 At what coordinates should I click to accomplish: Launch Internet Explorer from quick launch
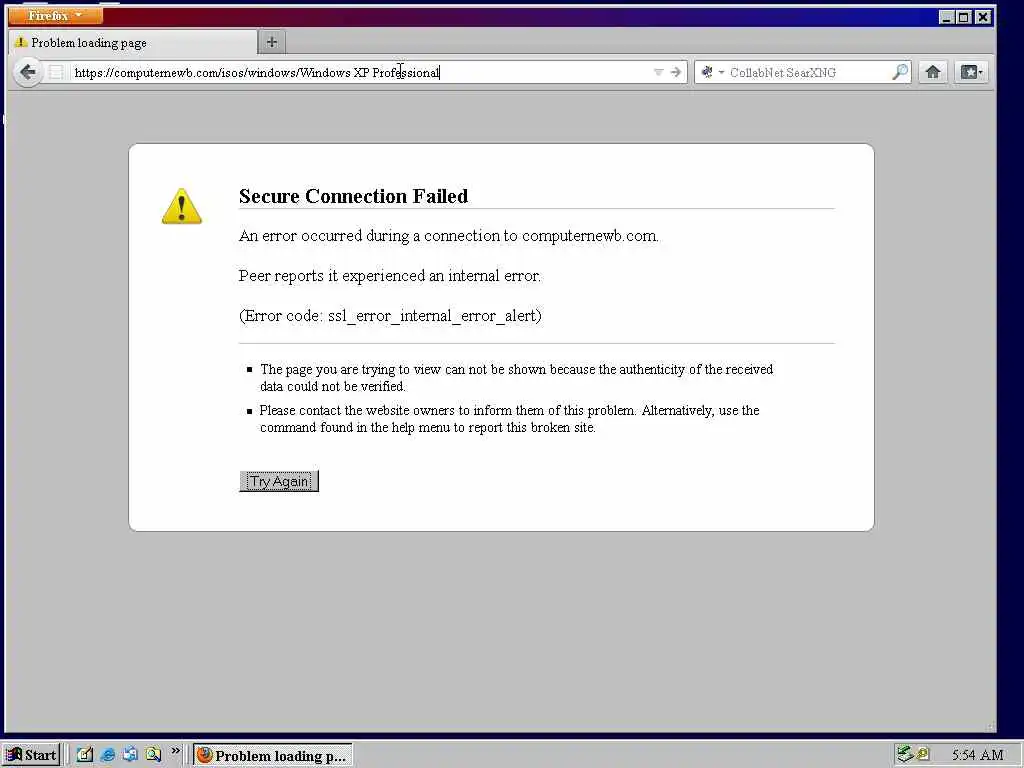pos(108,755)
